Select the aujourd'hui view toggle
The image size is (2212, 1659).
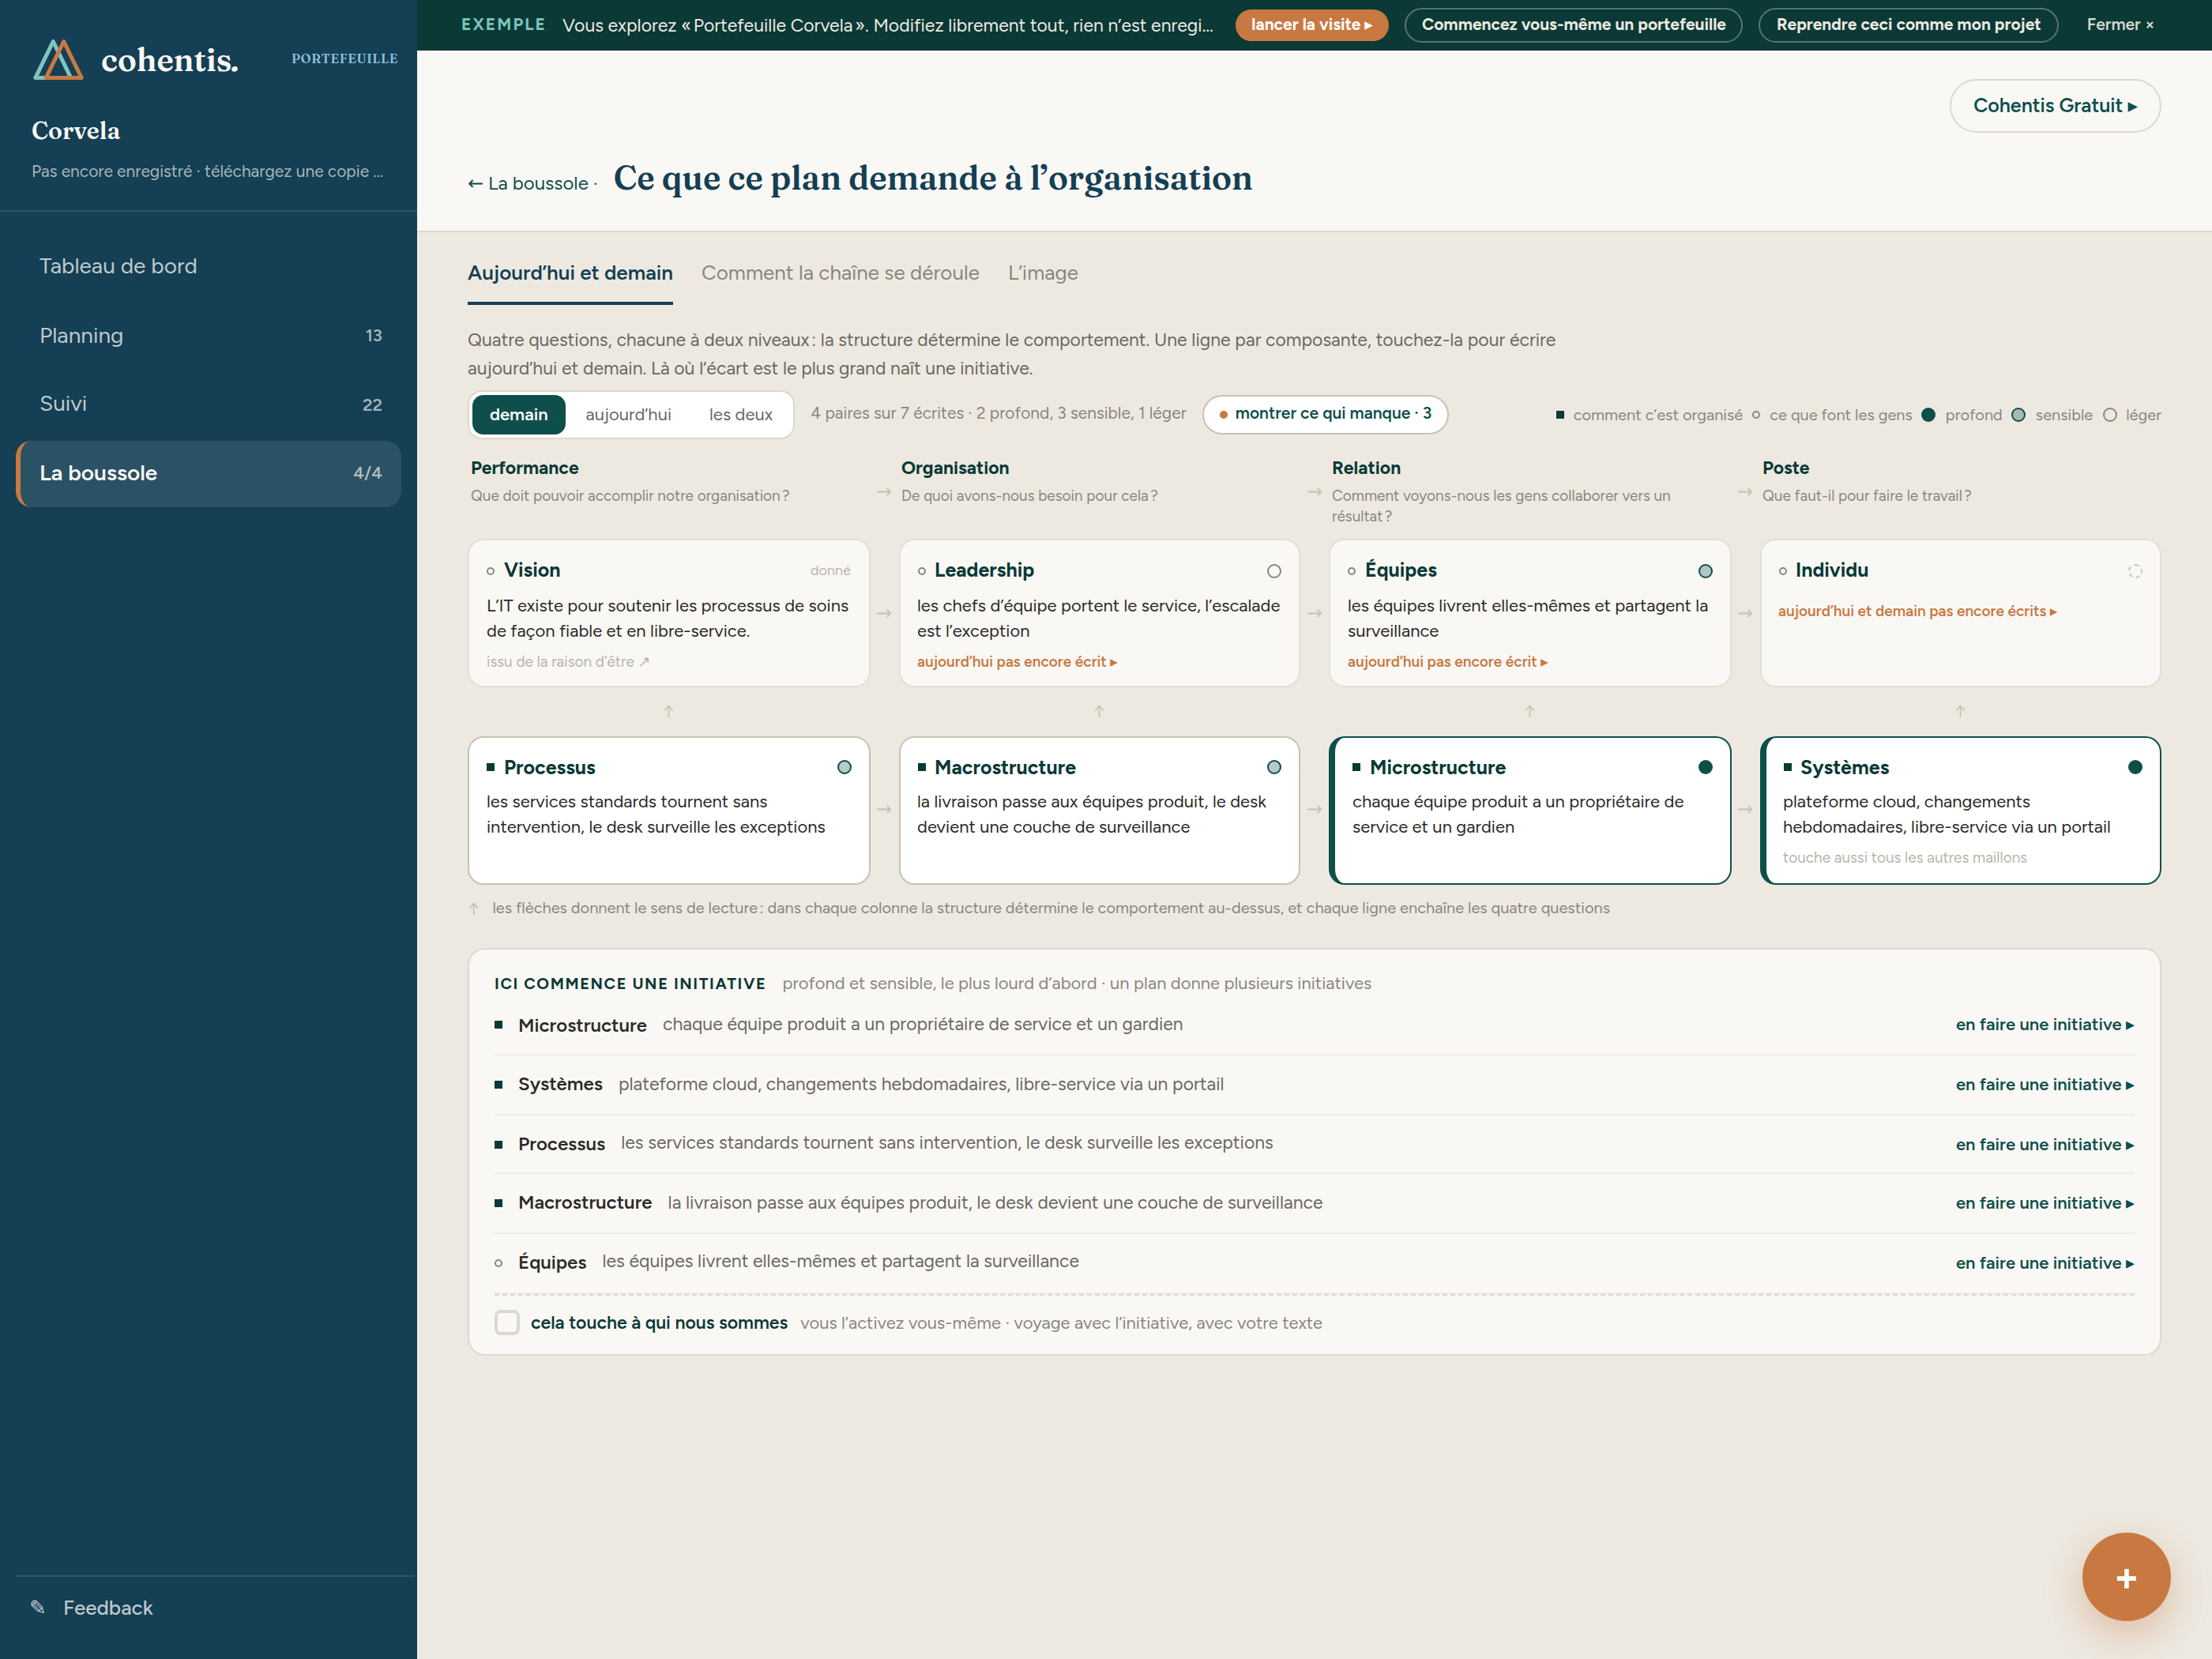(628, 414)
